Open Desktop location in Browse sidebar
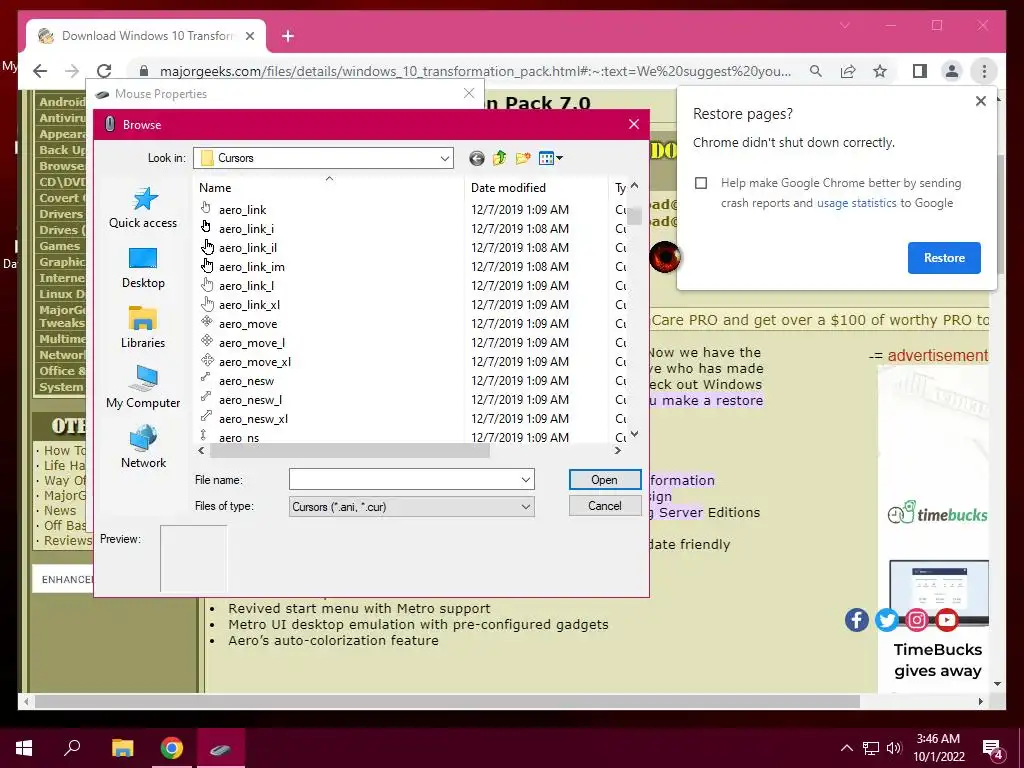1024x768 pixels. 143,268
